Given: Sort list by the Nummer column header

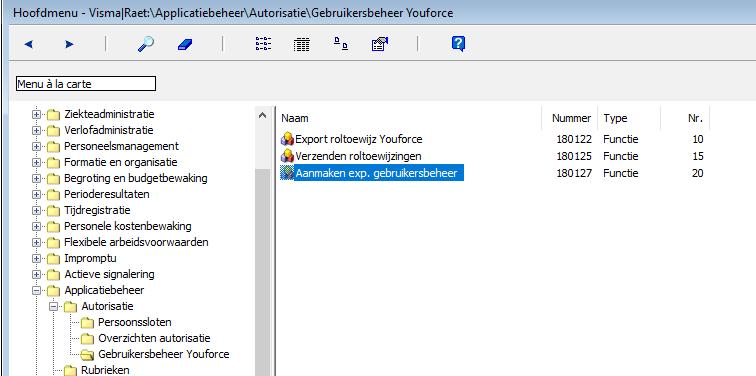Looking at the screenshot, I should click(571, 118).
